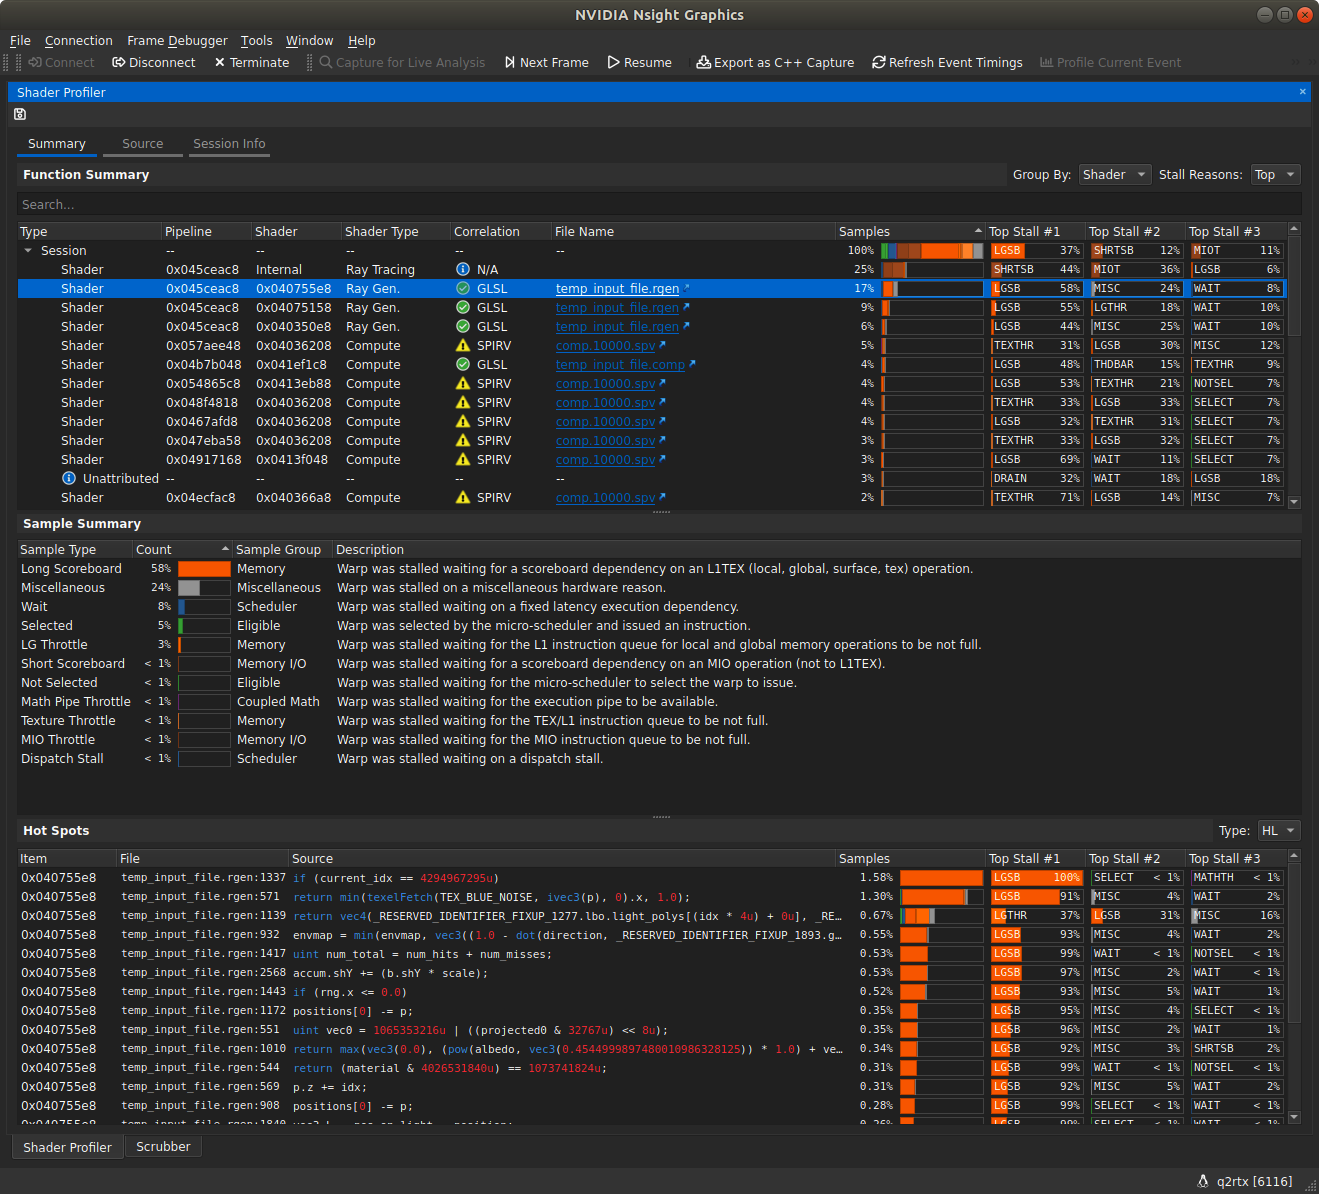Open temp_input_file.rgen link in 0x040755e8 row

[x=617, y=288]
